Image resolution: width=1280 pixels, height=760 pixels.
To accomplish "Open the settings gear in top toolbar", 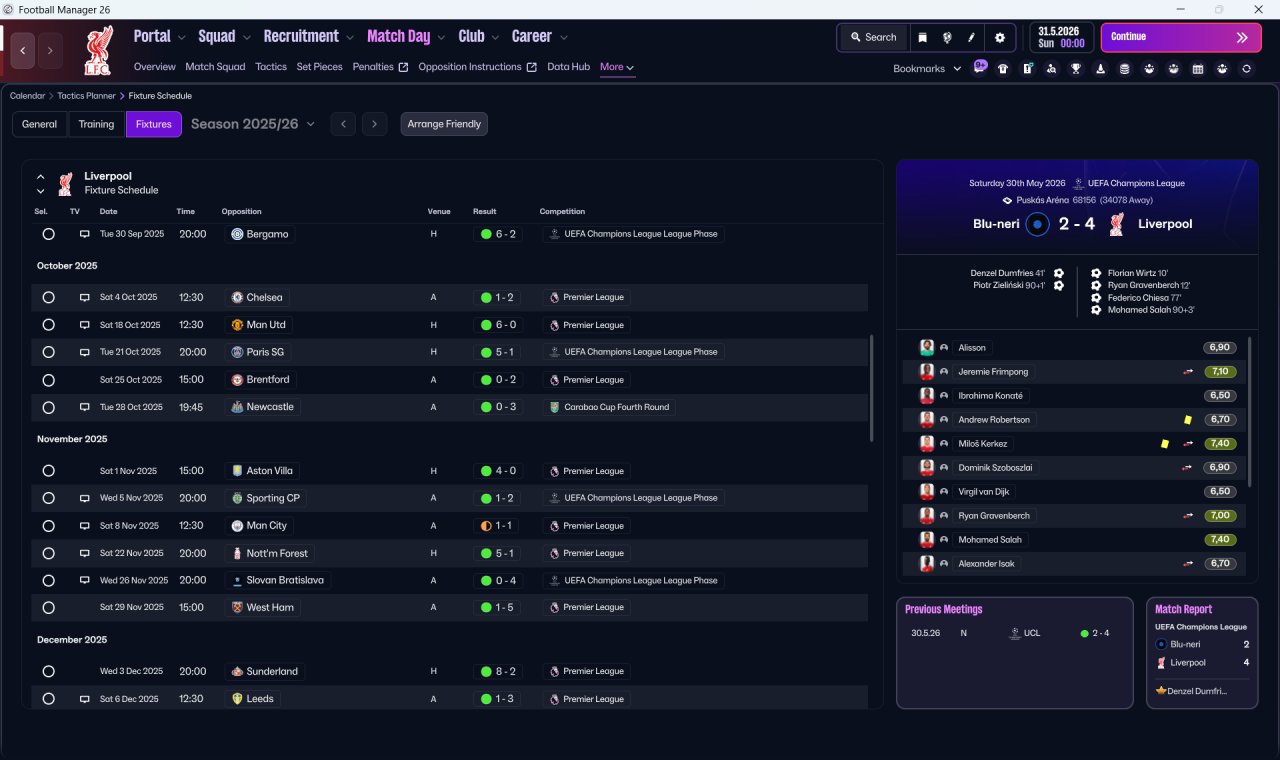I will click(x=999, y=37).
